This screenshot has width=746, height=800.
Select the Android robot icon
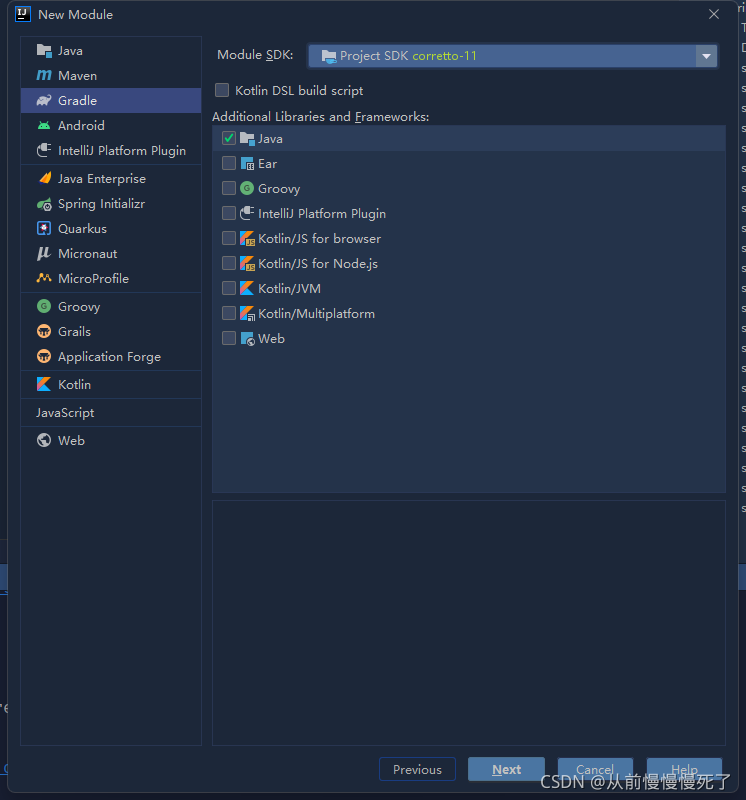pos(44,126)
